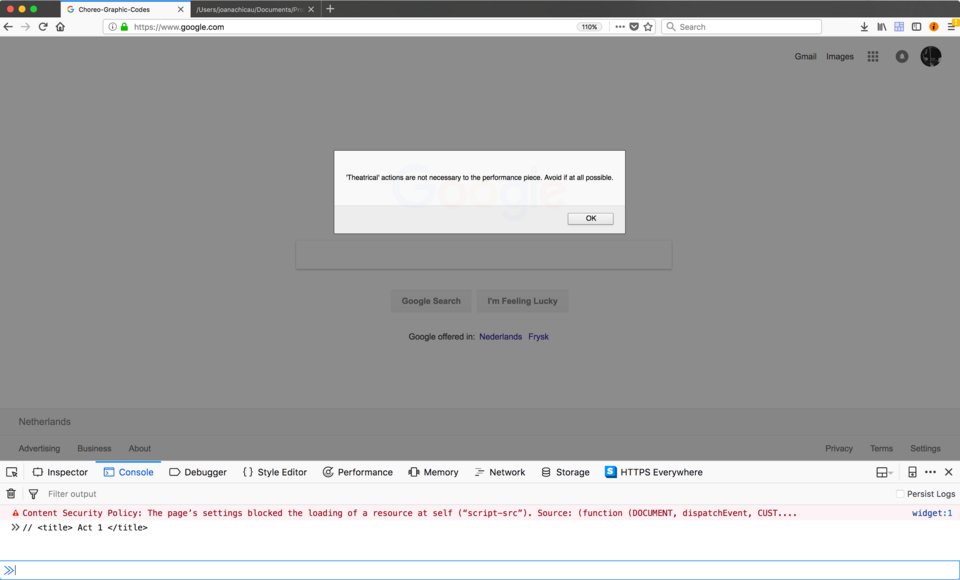Open Google Settings in footer
The image size is (960, 580).
click(x=925, y=448)
